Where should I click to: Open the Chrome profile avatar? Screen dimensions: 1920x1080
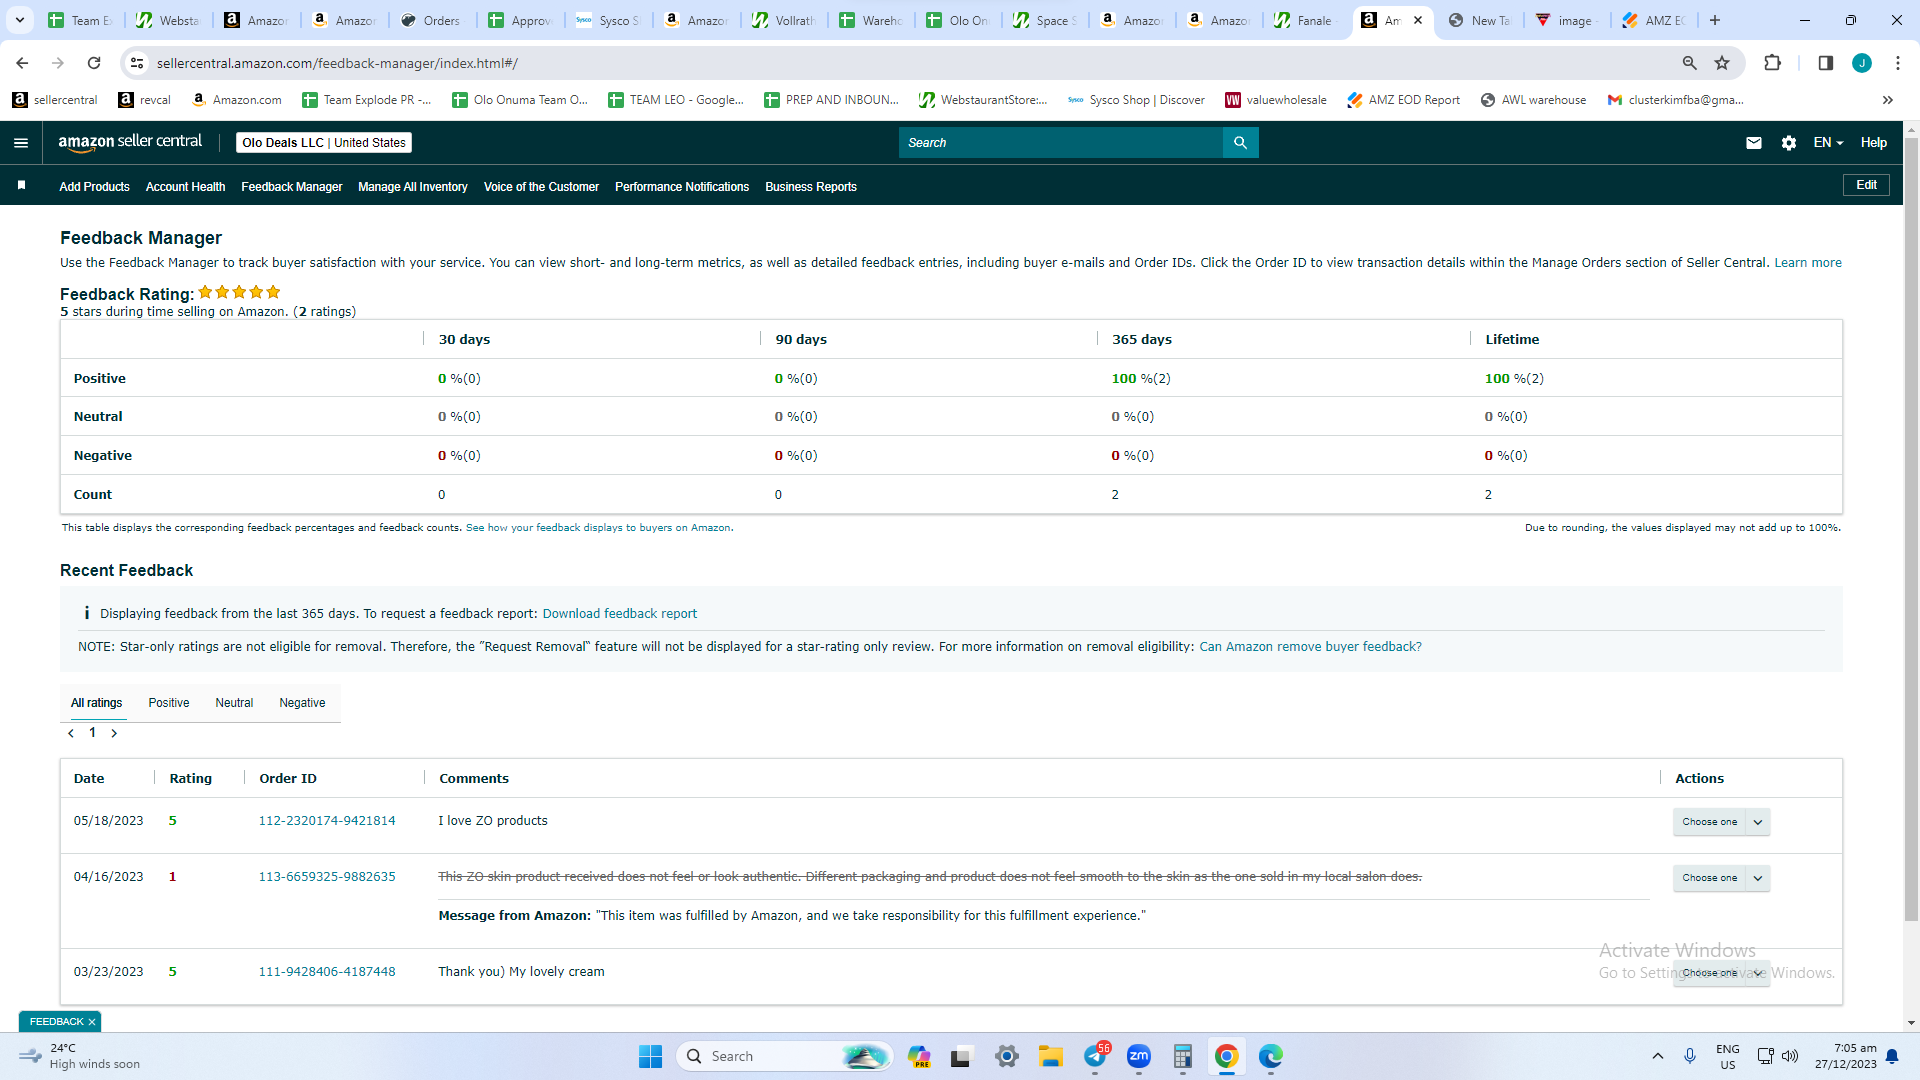[1861, 63]
